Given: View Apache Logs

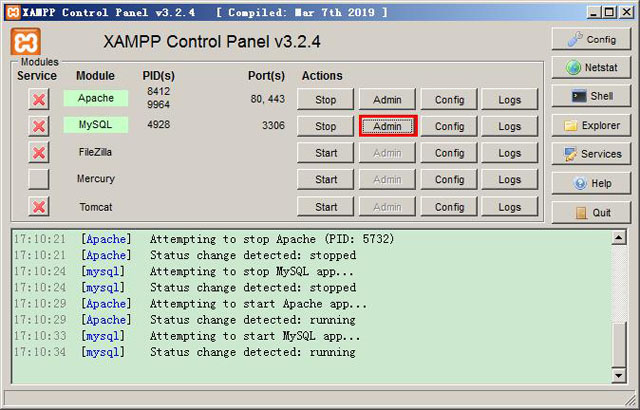Looking at the screenshot, I should [x=509, y=100].
